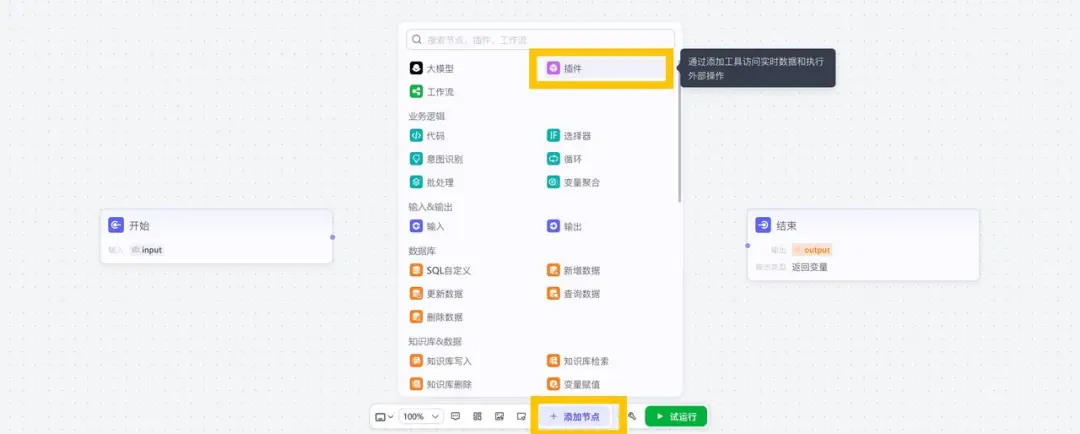Select the 选择器 selector node icon
Screen dimensions: 1080x434
point(553,136)
